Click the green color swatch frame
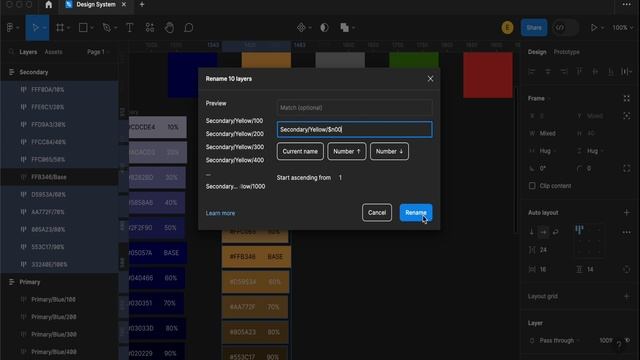 (x=414, y=60)
